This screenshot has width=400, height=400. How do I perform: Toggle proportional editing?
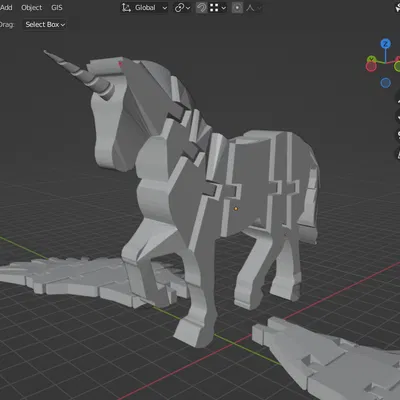click(237, 7)
